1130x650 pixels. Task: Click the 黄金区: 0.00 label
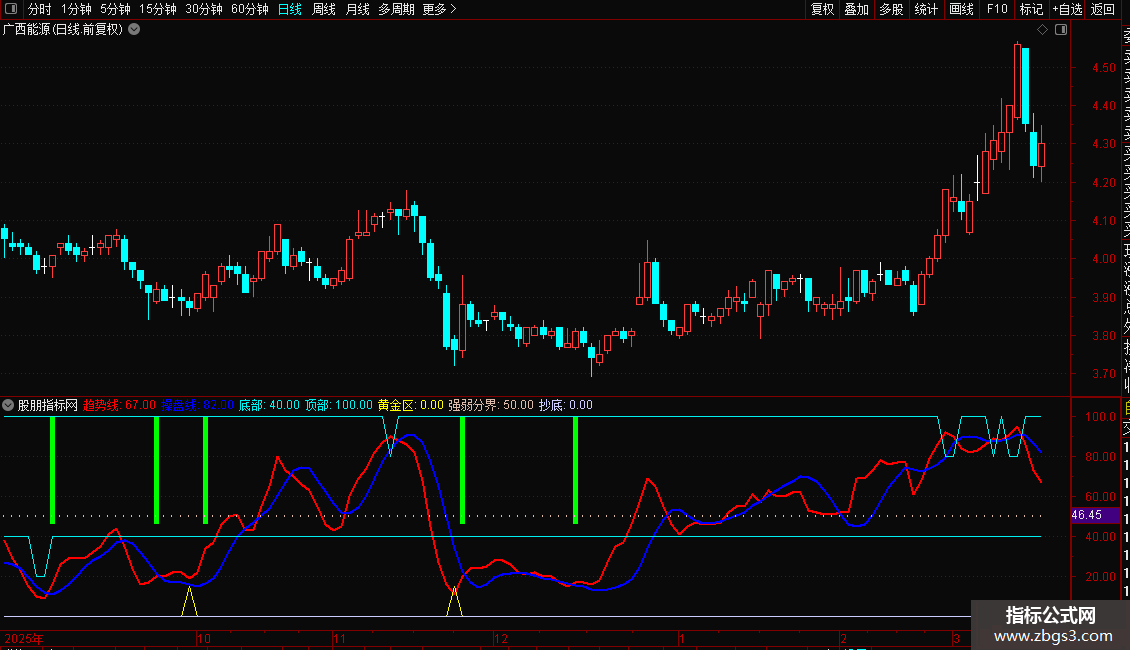(x=411, y=405)
